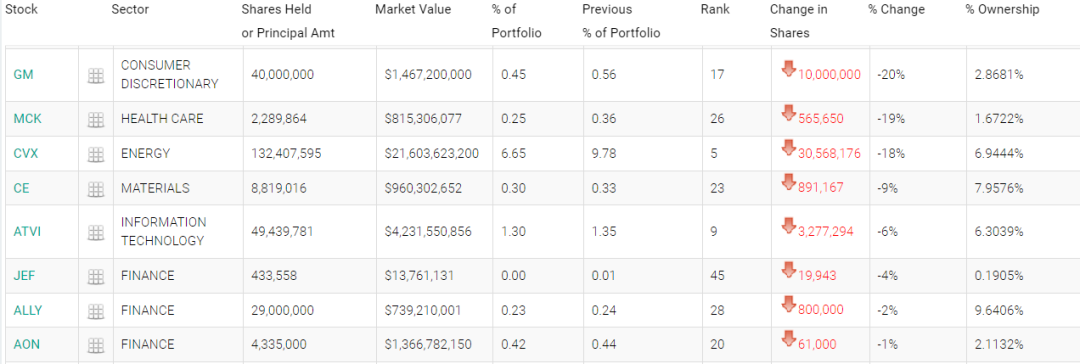Screen dimensions: 1080x364
Task: Open the CVX ticker link
Action: coord(25,153)
